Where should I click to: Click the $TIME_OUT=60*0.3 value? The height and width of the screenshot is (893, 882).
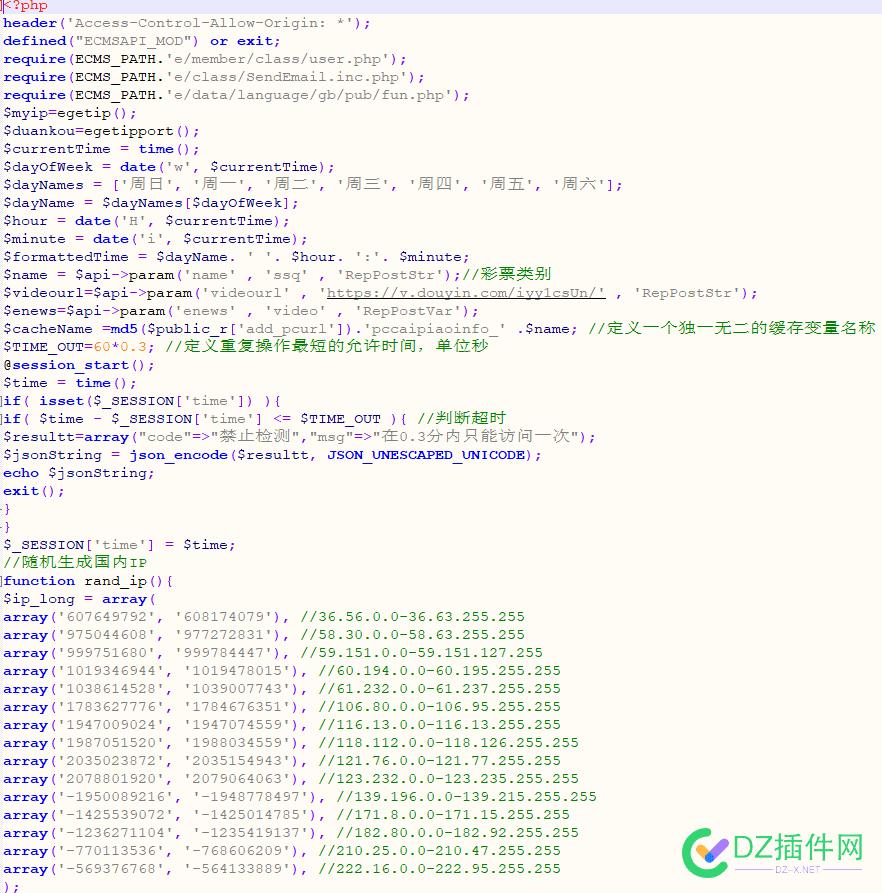click(120, 347)
